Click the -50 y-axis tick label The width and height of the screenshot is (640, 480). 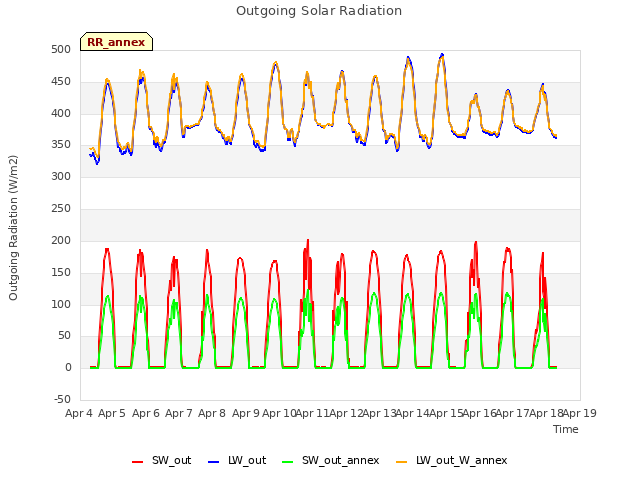pos(62,400)
